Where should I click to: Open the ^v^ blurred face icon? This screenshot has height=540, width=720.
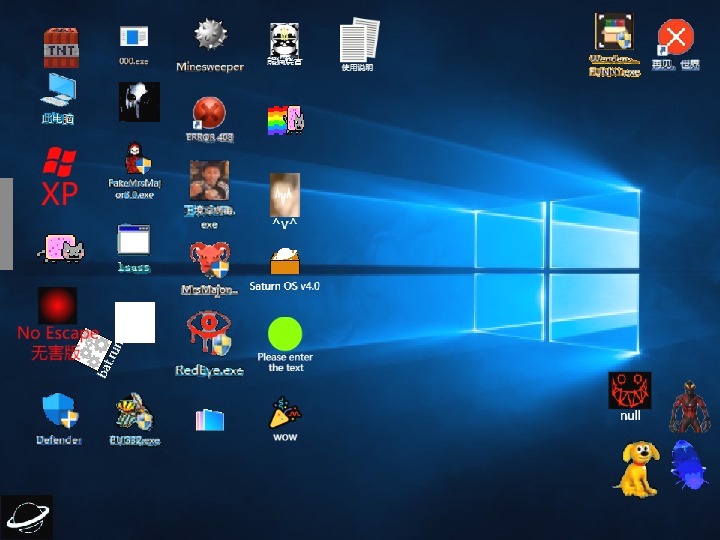coord(285,195)
